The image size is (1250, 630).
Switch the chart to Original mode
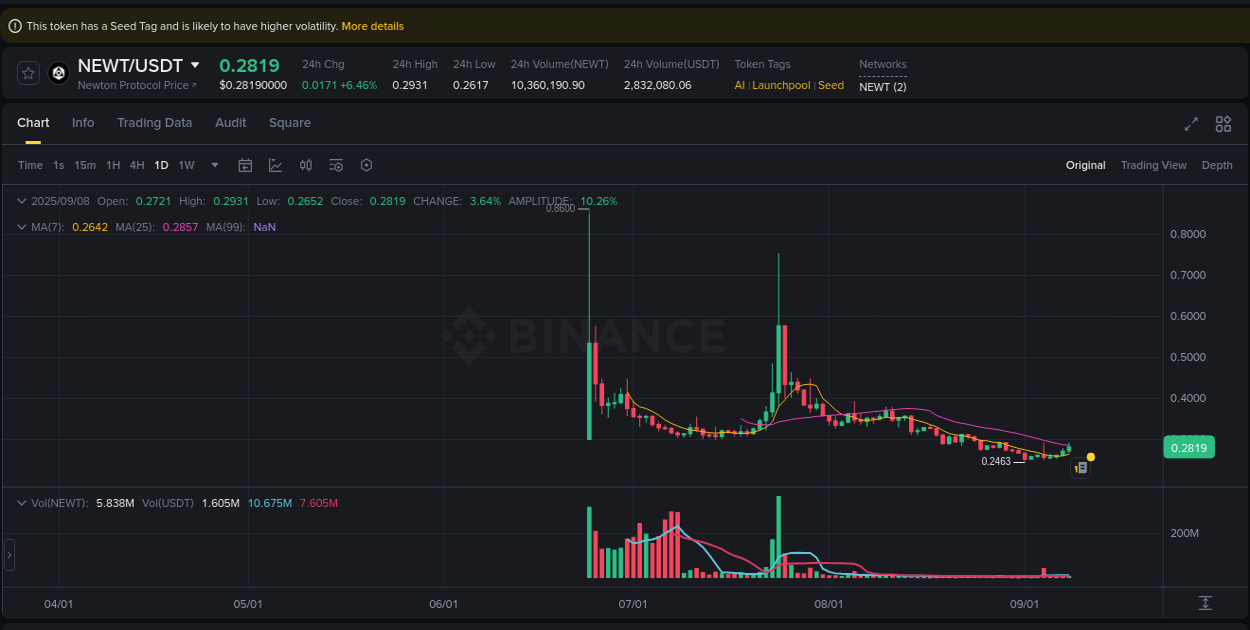click(x=1086, y=165)
